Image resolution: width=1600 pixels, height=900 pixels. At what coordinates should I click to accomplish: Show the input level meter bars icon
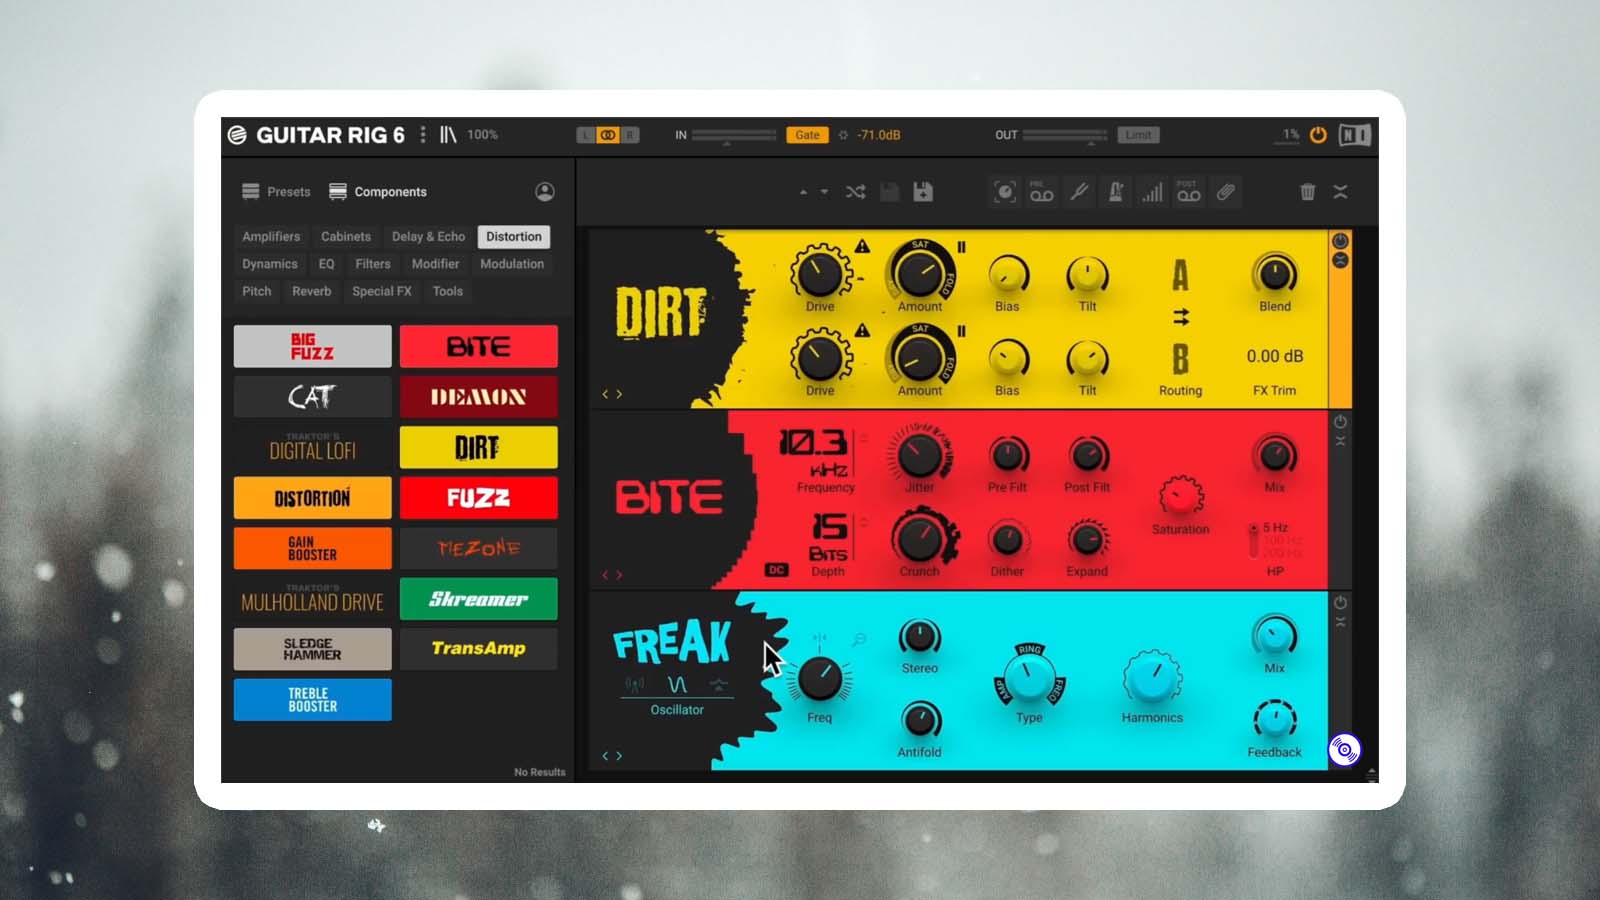pyautogui.click(x=1152, y=192)
